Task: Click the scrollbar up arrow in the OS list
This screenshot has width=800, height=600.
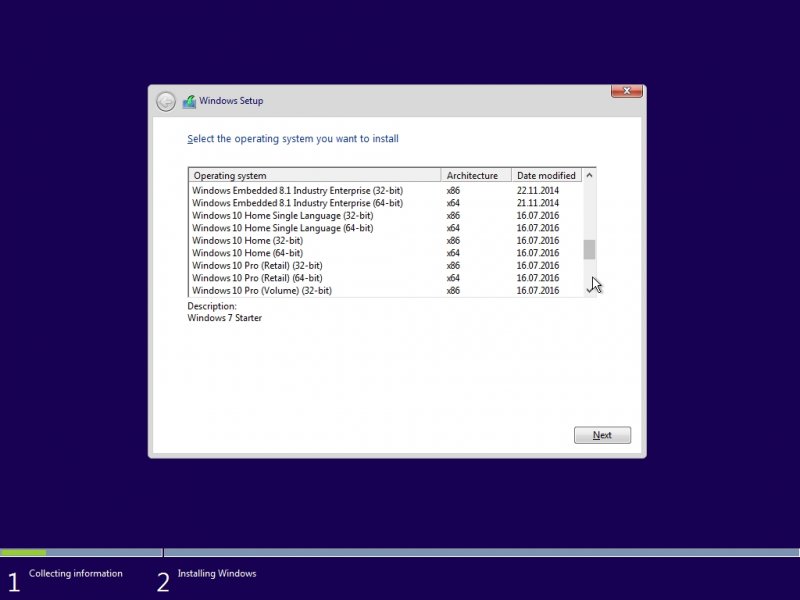Action: (589, 176)
